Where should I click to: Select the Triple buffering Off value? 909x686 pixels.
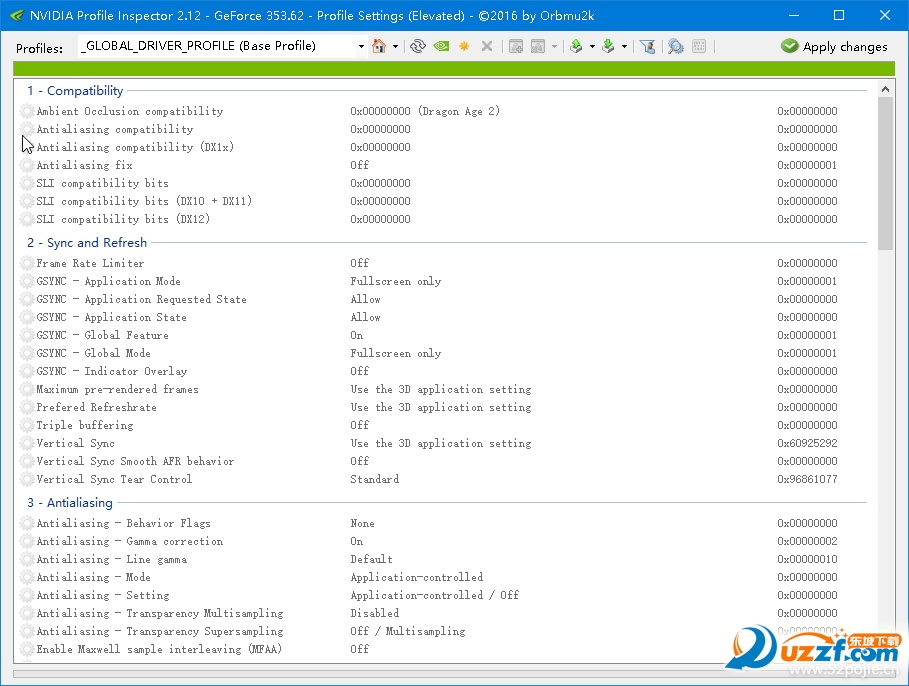point(359,425)
